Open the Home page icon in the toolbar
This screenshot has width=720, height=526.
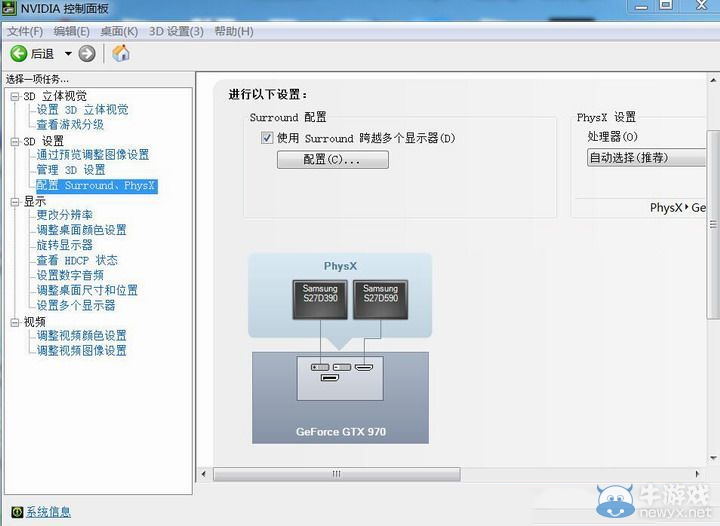click(x=121, y=54)
